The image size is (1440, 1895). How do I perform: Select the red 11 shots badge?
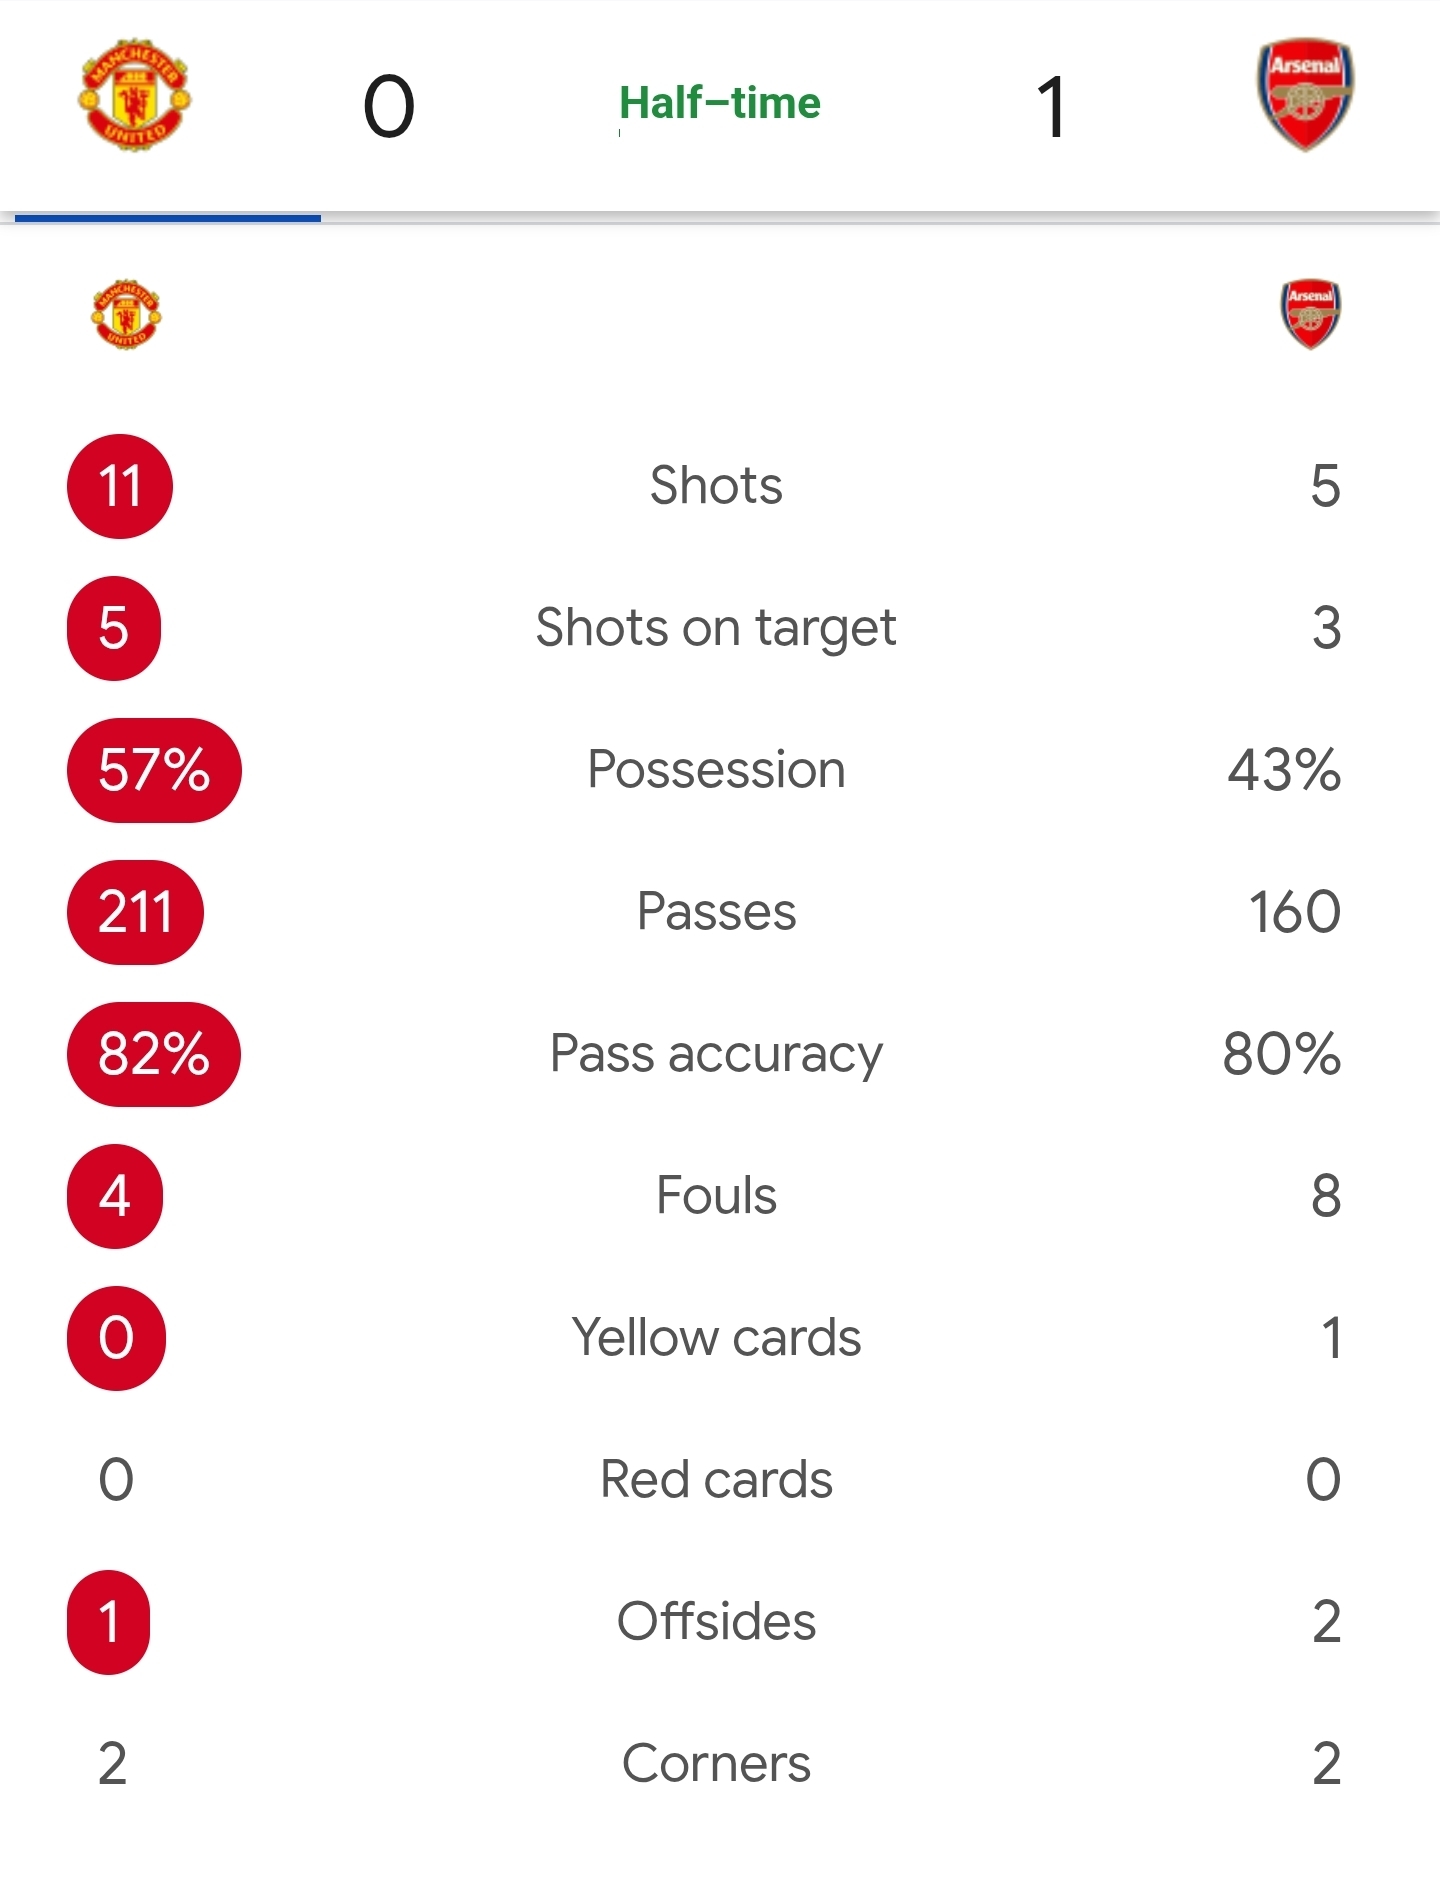(120, 486)
